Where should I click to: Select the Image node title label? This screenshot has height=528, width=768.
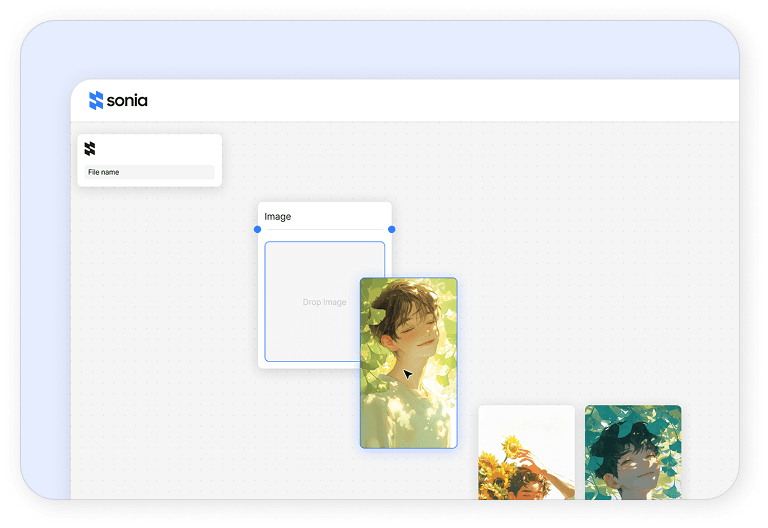point(278,216)
